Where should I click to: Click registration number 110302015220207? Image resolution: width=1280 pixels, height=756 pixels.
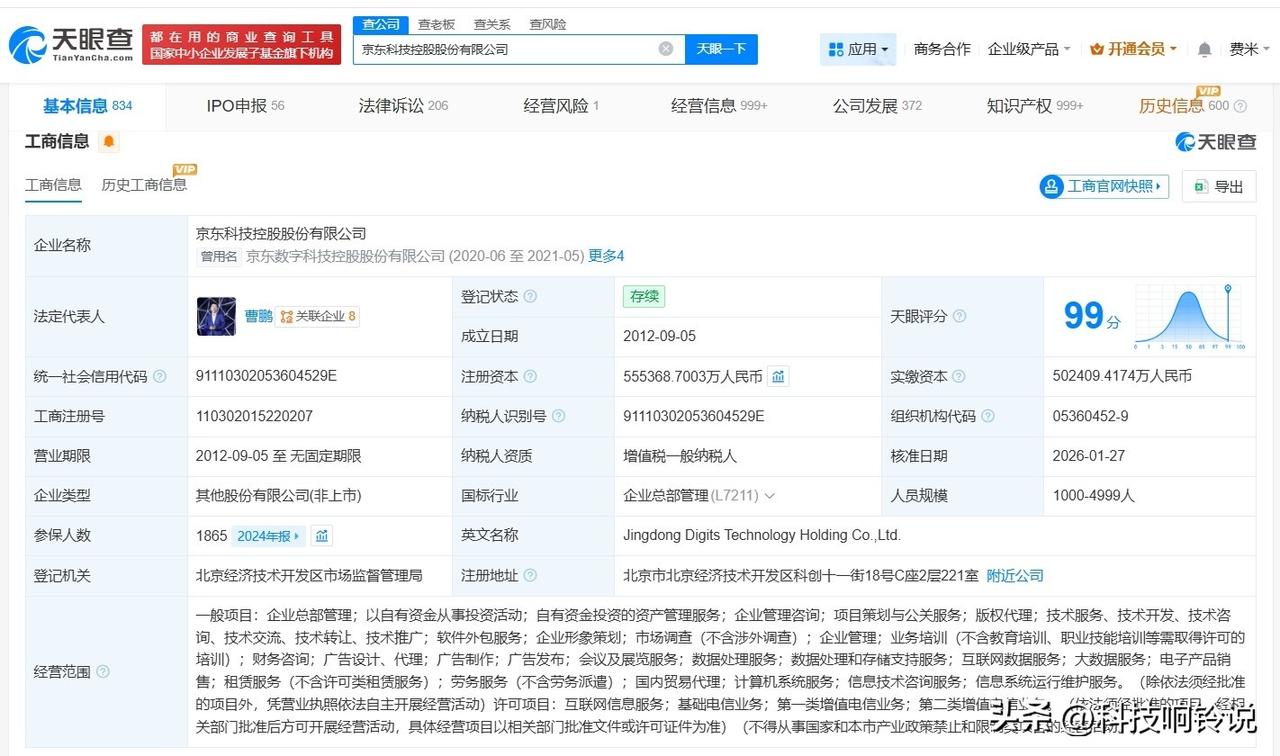coord(254,416)
